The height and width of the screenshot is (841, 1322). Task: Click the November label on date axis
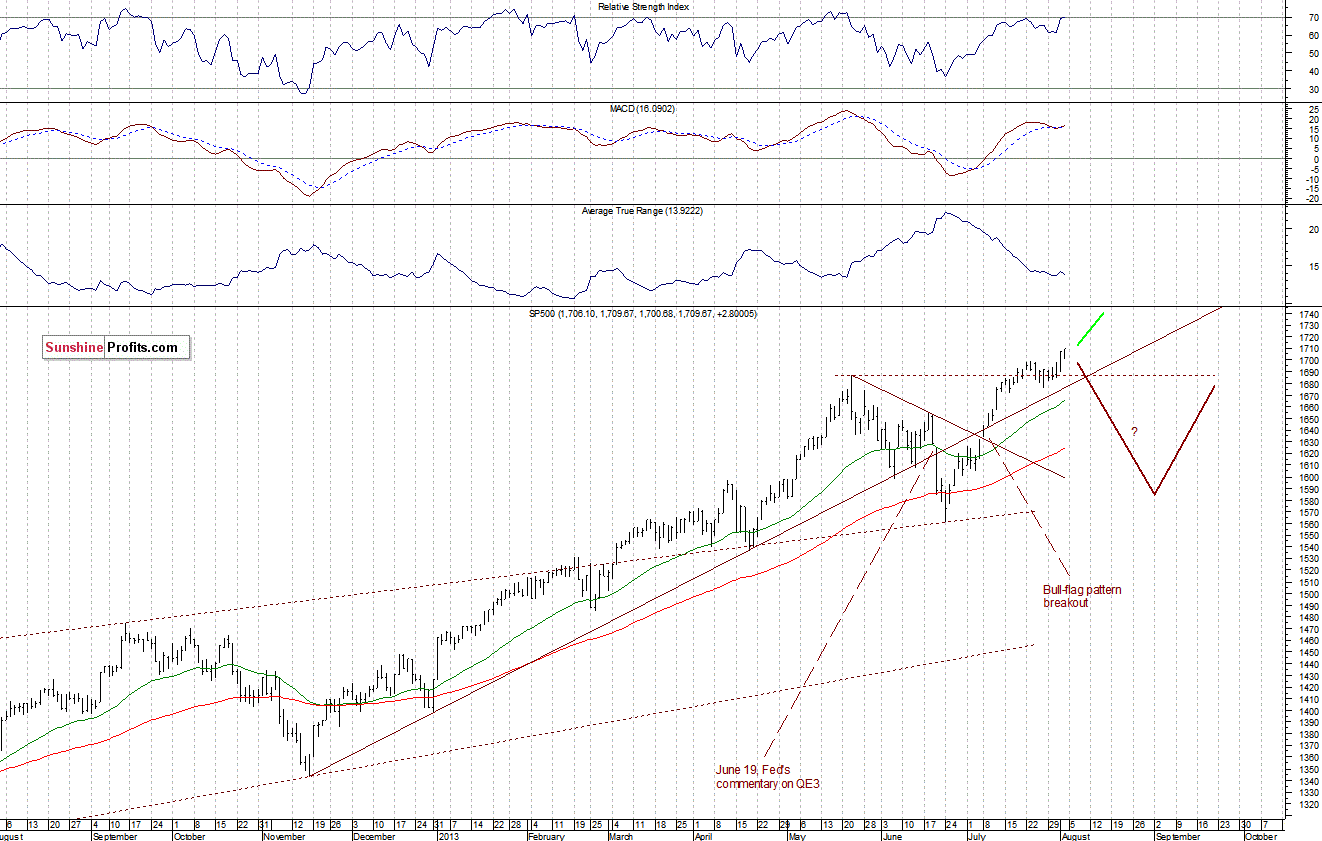(285, 835)
